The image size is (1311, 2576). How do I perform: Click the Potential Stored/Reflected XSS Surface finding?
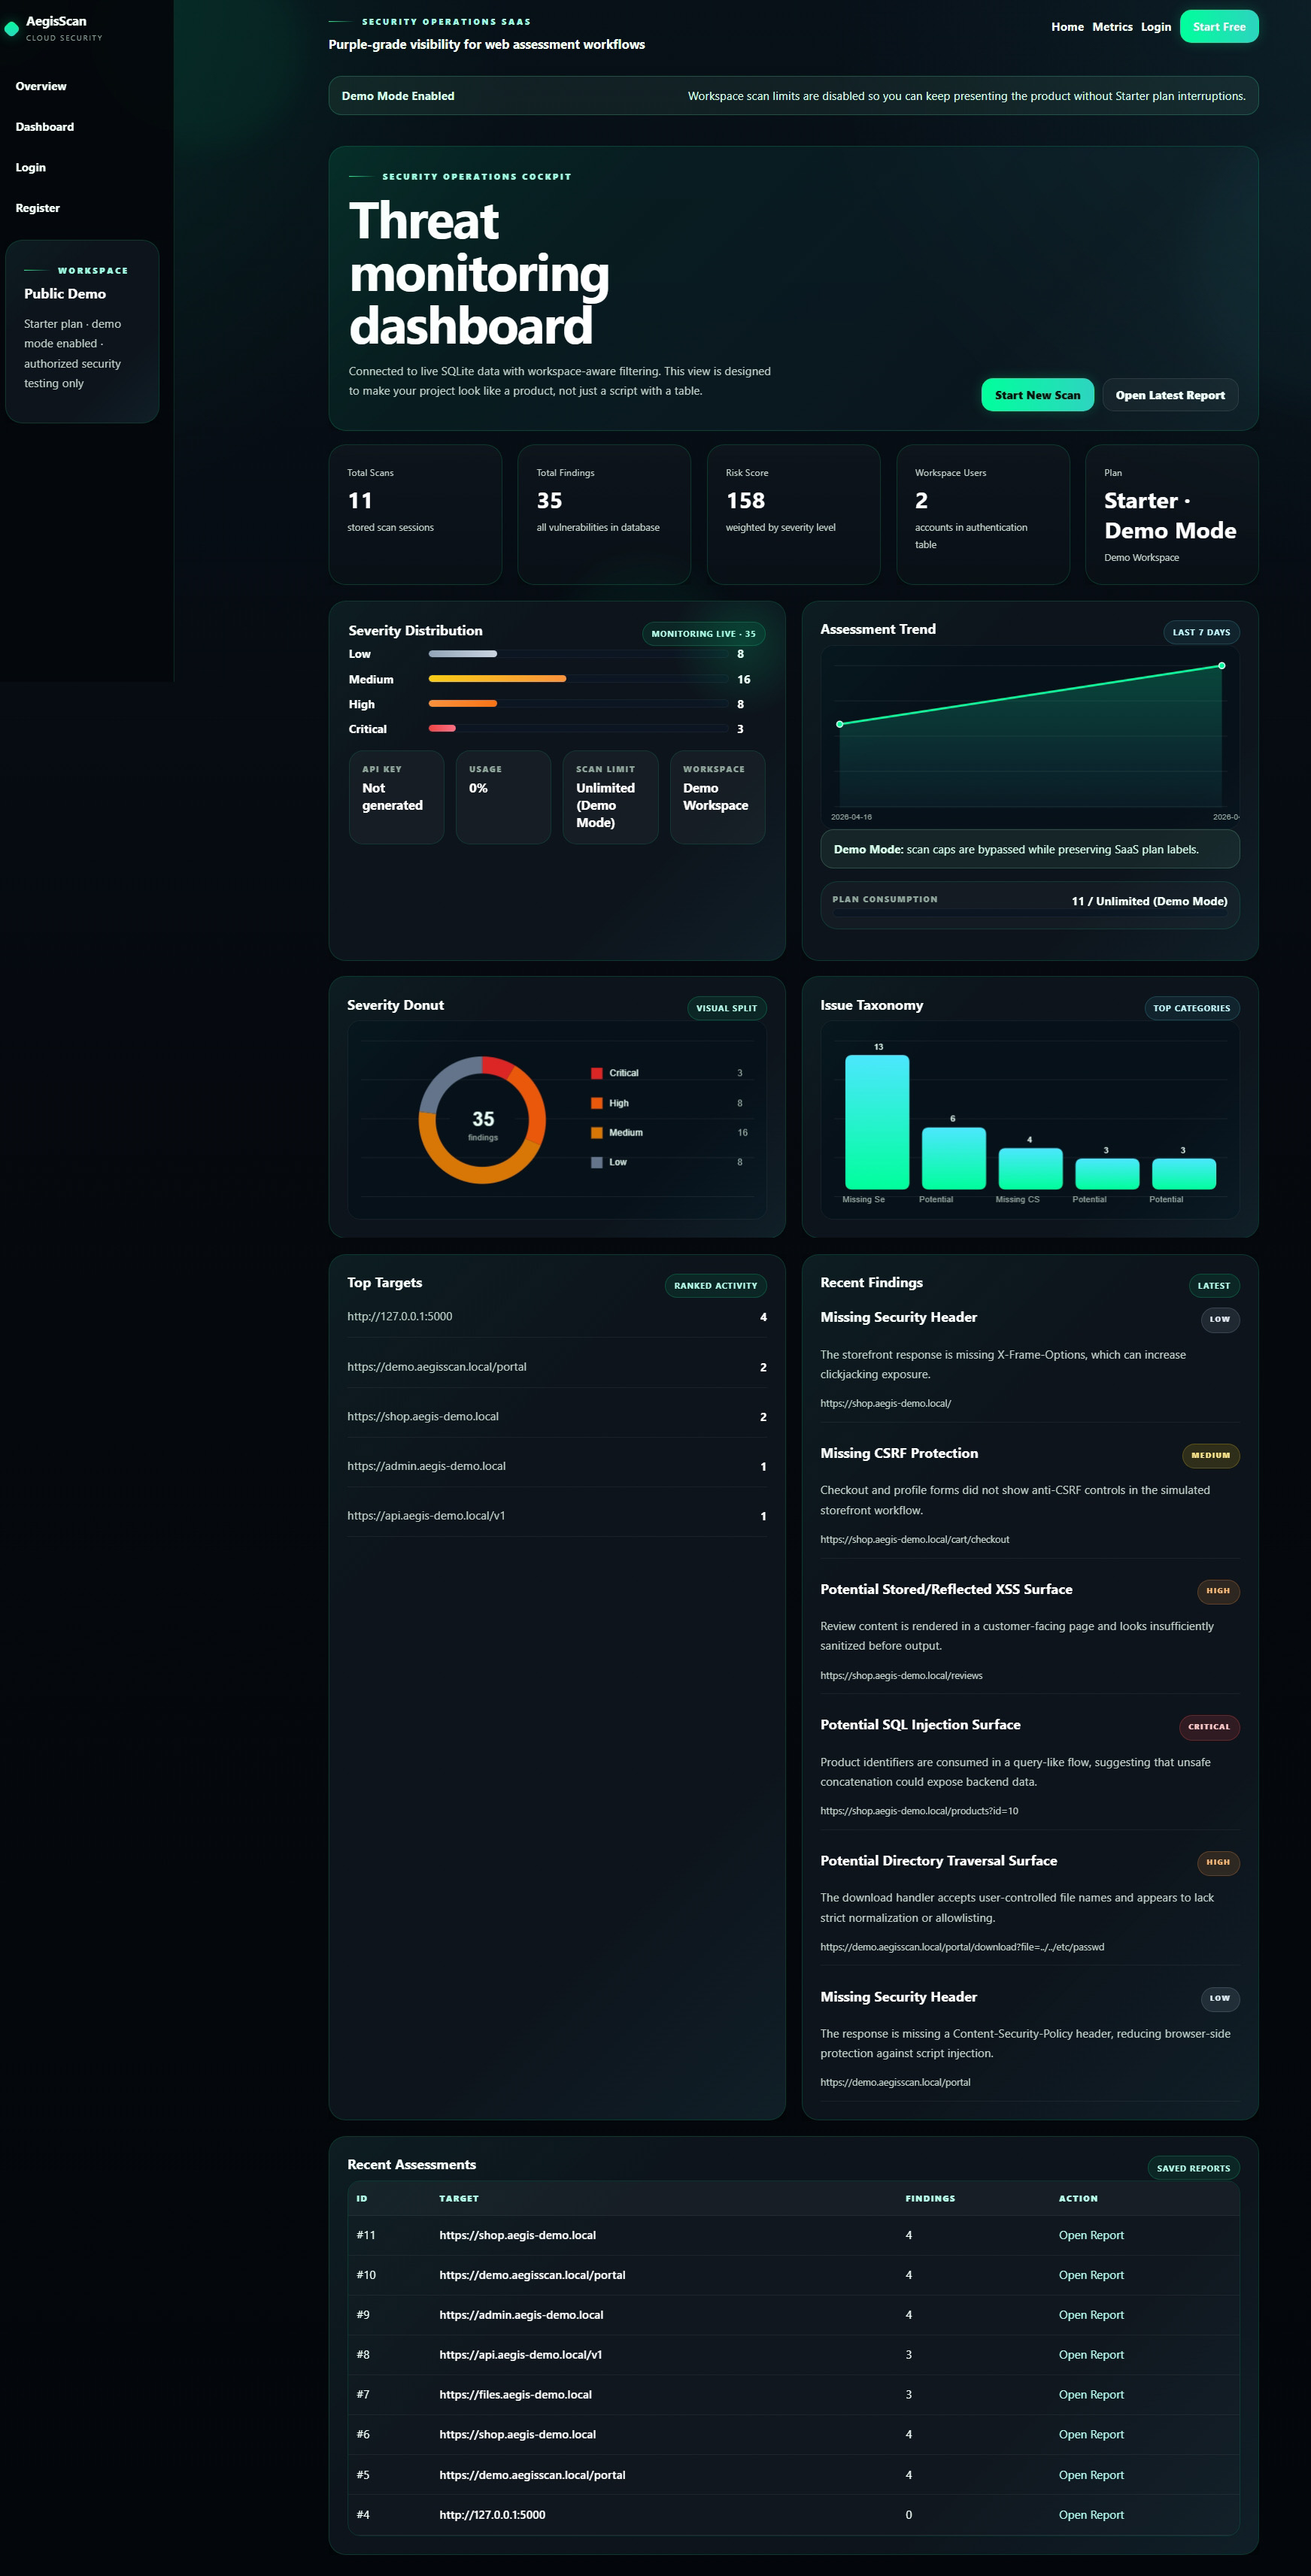point(946,1589)
